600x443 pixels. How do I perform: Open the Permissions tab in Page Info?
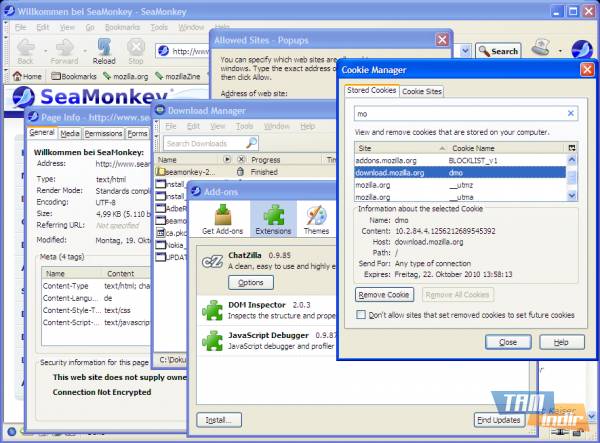[103, 133]
